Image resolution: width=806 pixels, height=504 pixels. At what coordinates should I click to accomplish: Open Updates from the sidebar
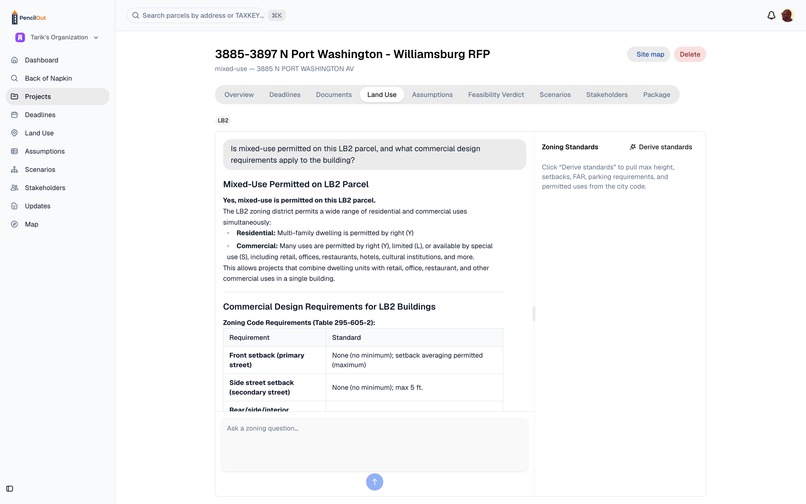[x=58, y=206]
